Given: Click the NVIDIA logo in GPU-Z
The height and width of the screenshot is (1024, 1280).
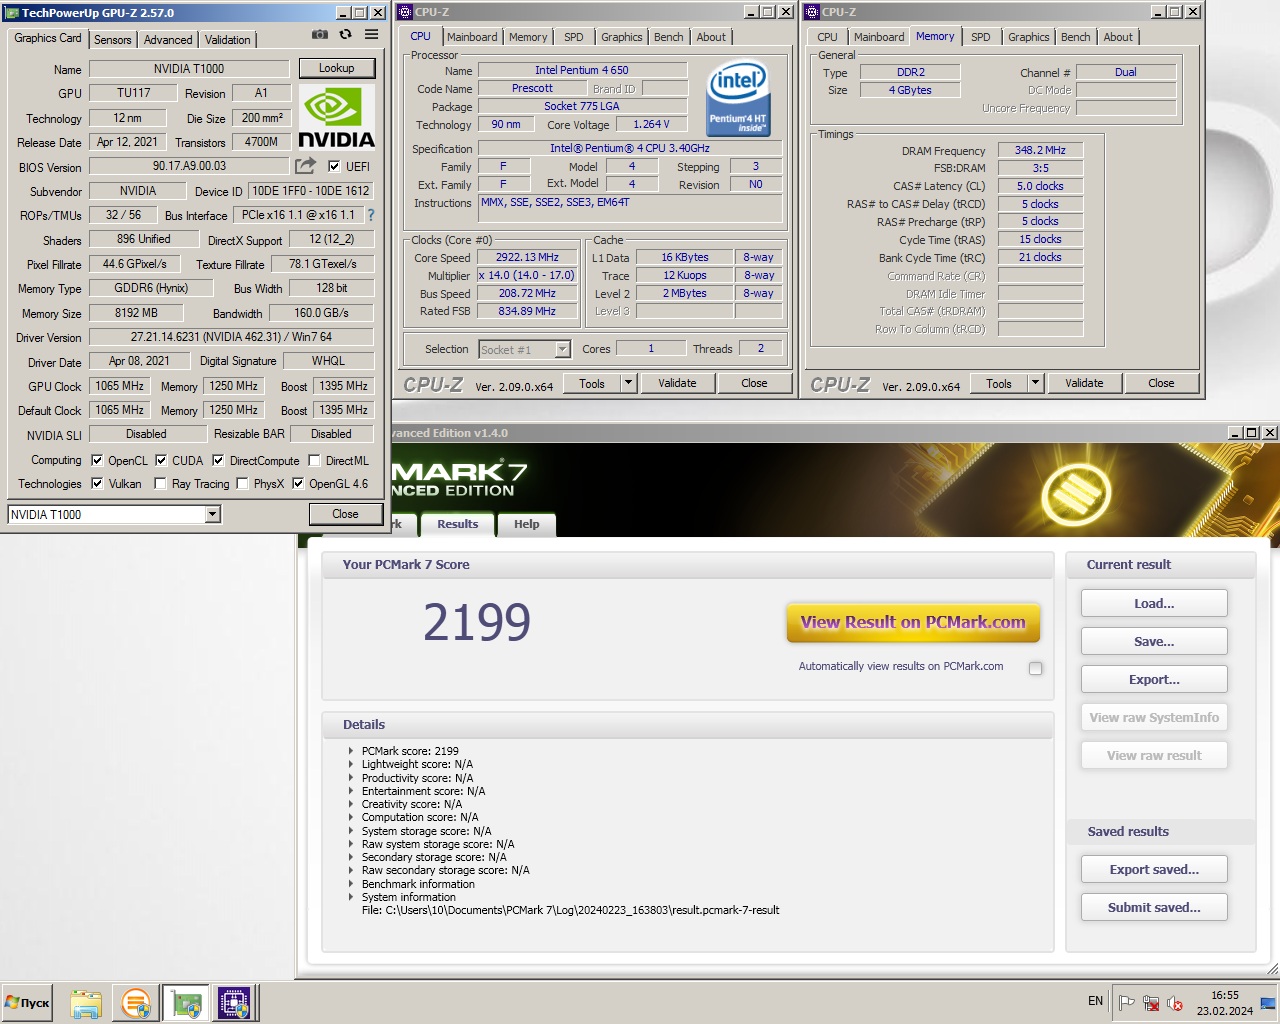Looking at the screenshot, I should click(336, 117).
